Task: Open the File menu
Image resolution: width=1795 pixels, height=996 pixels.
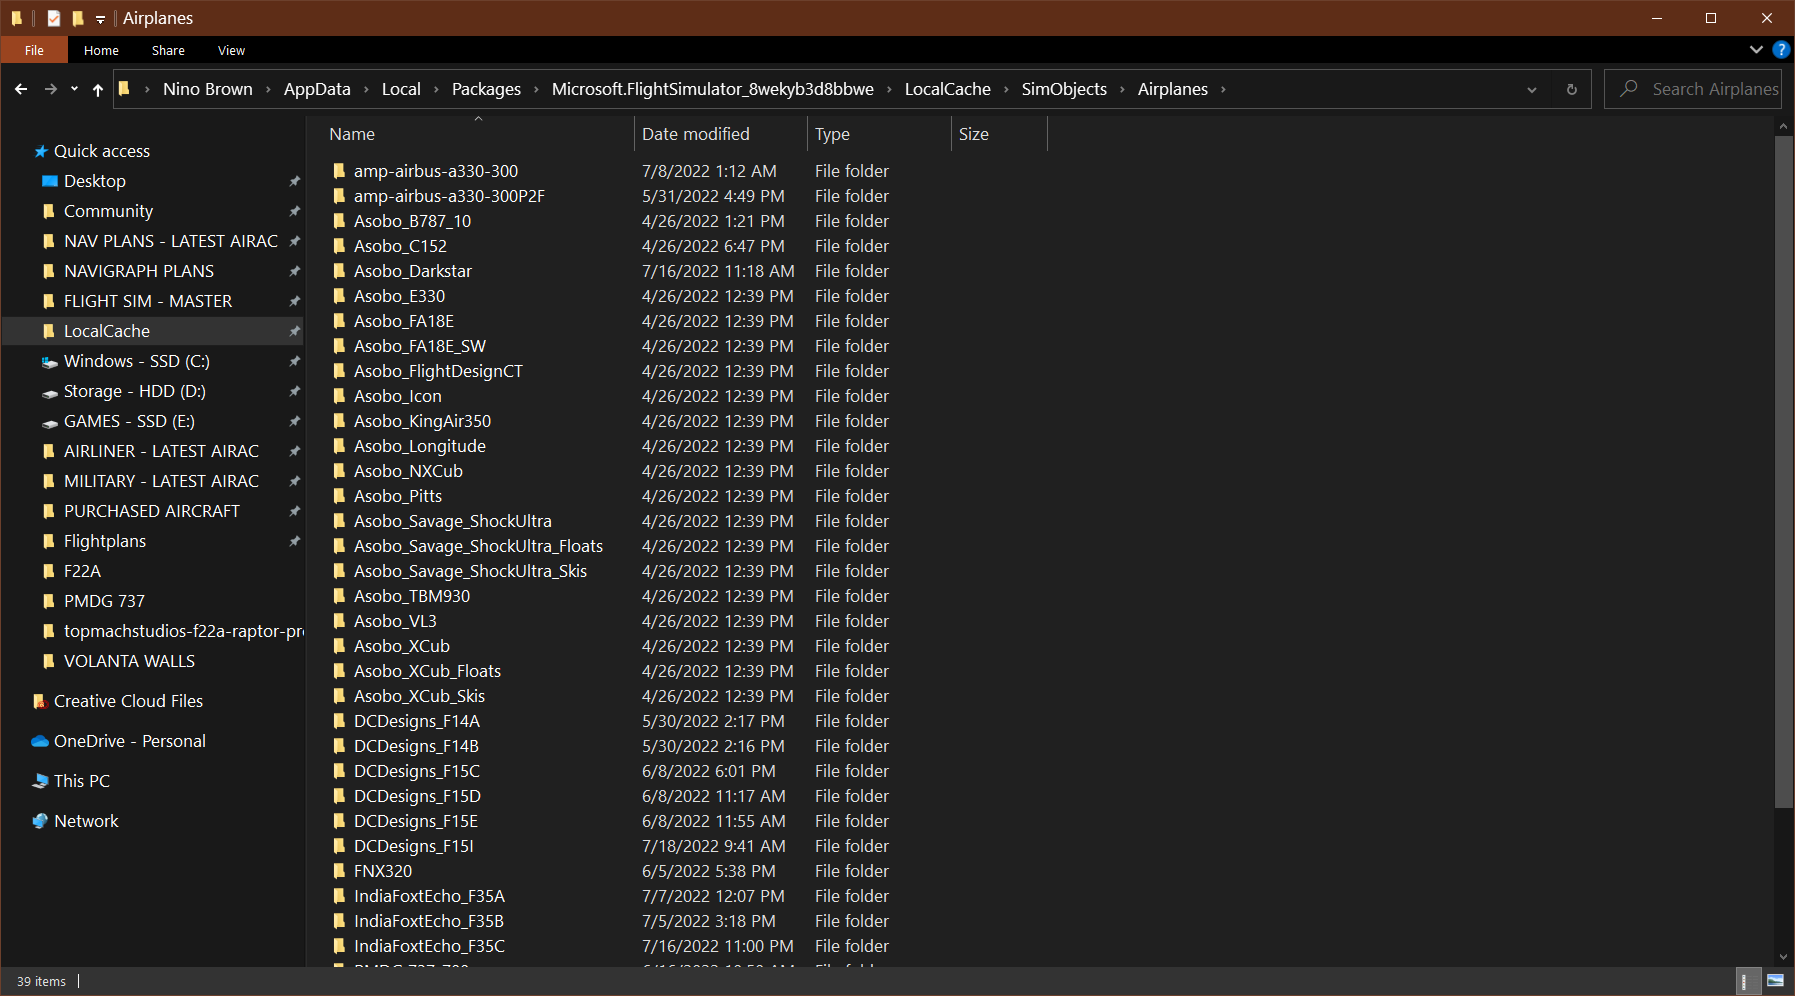Action: click(34, 50)
